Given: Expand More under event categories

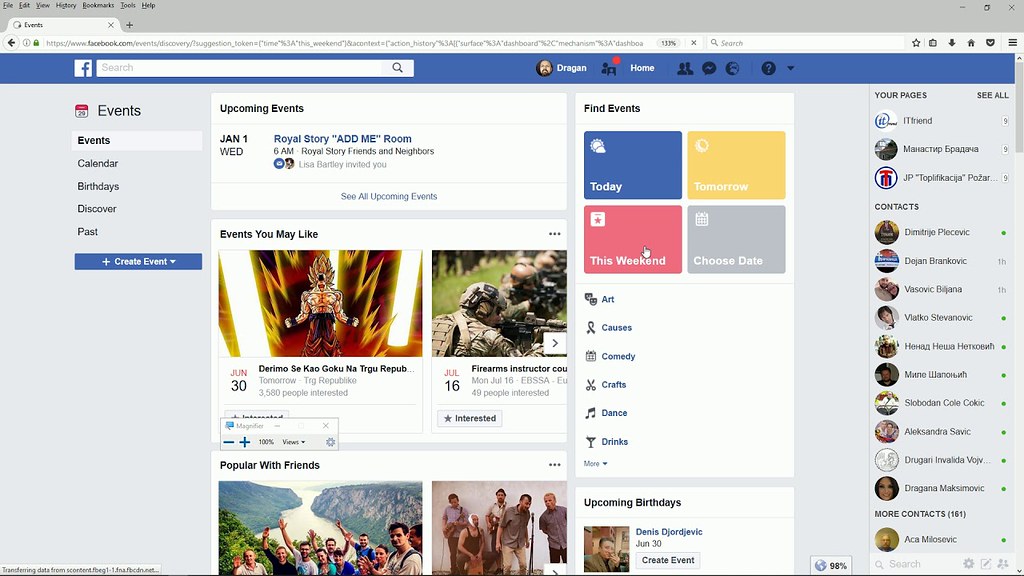Looking at the screenshot, I should tap(594, 463).
